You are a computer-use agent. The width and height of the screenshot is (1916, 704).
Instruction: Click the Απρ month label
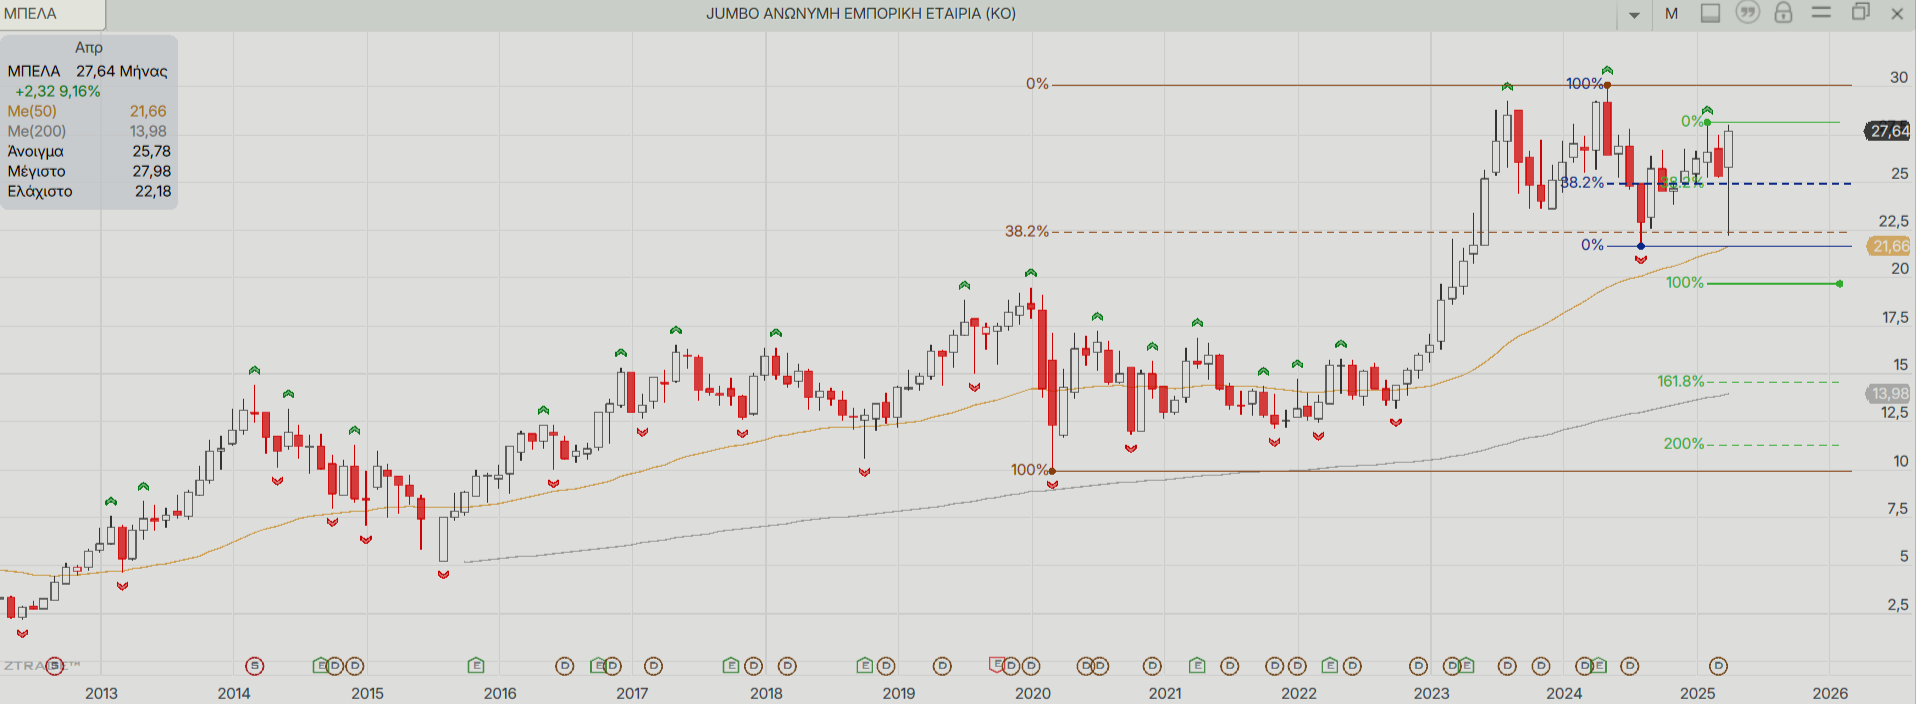89,47
